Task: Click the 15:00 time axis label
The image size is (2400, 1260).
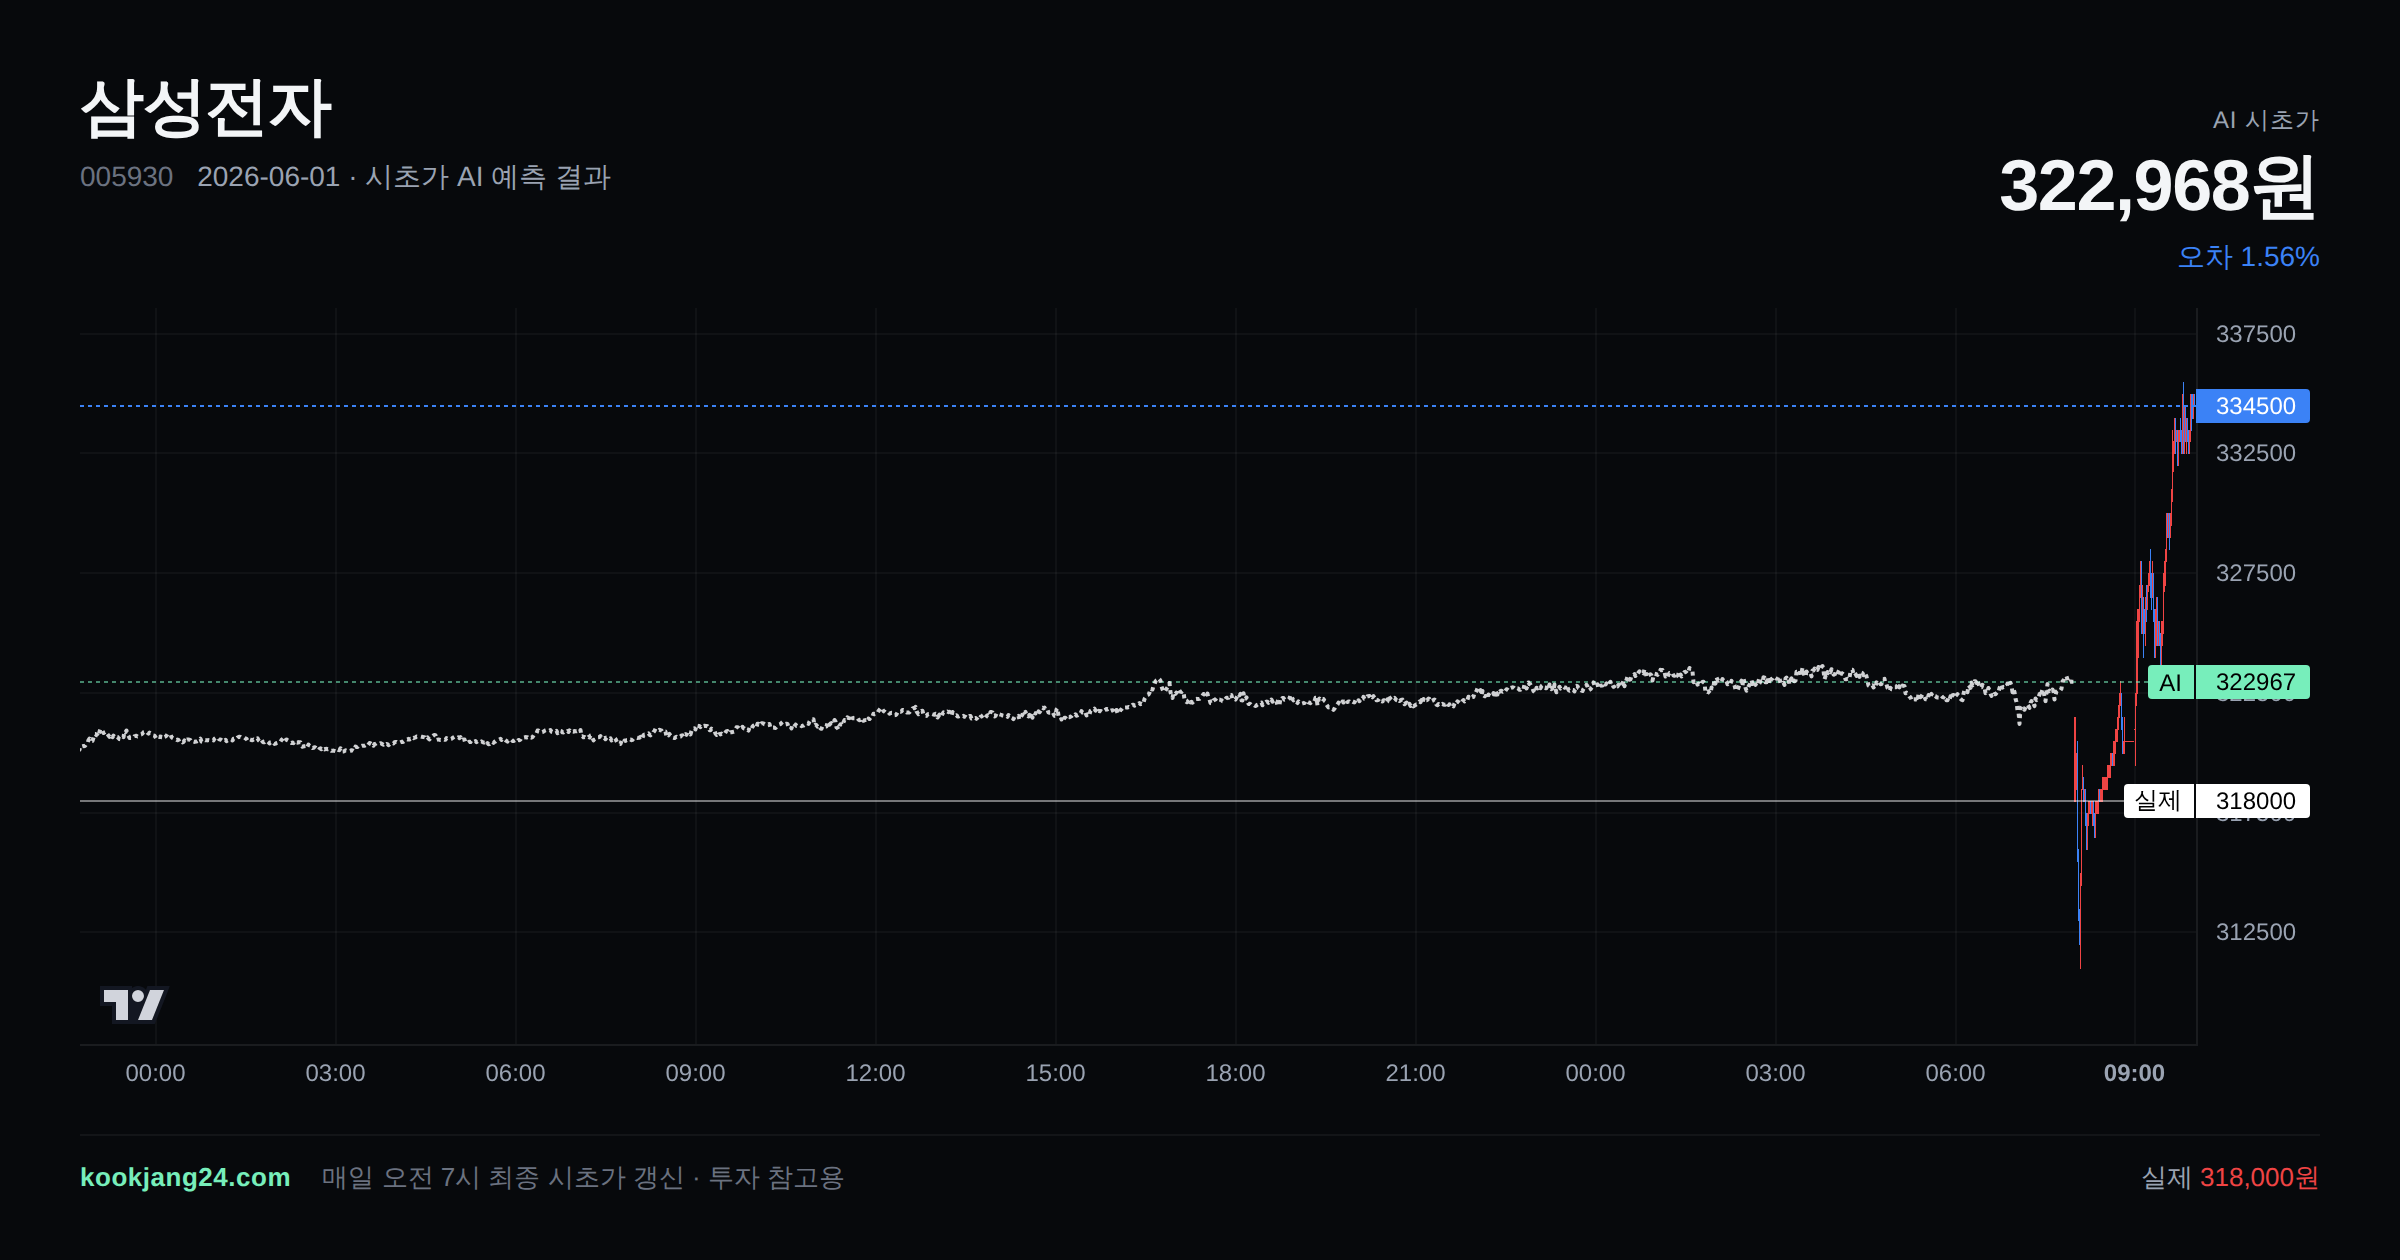Action: [1055, 1073]
